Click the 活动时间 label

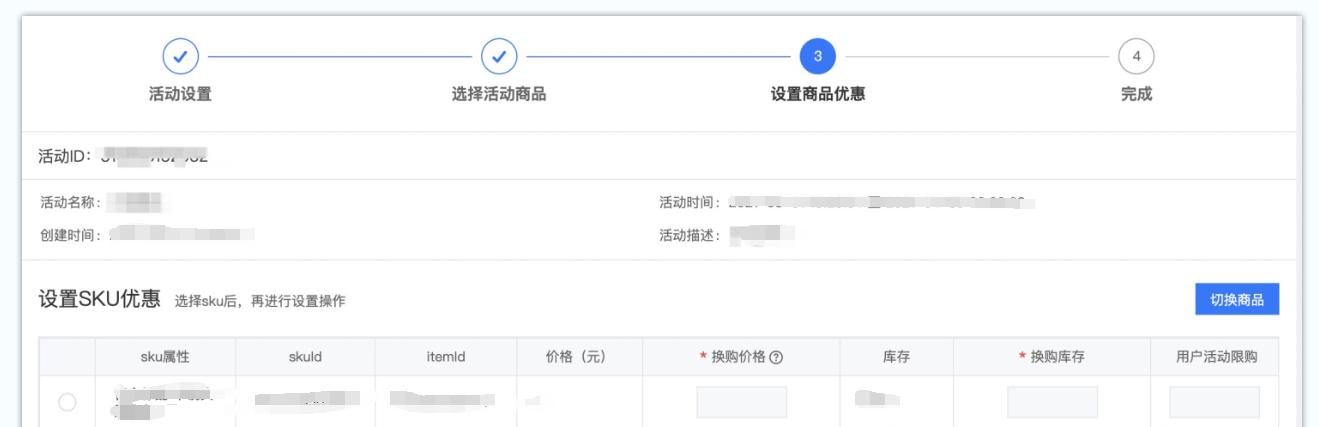point(691,203)
